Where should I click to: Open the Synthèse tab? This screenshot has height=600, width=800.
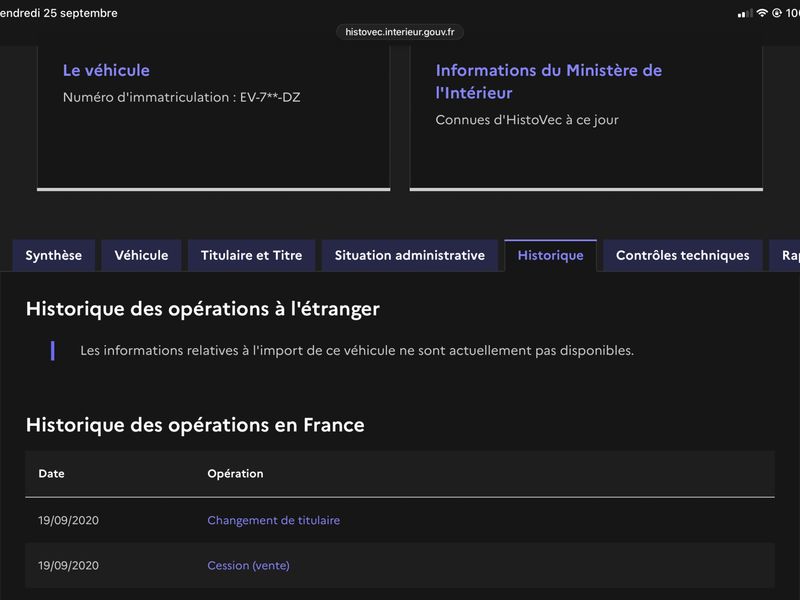[x=54, y=255]
